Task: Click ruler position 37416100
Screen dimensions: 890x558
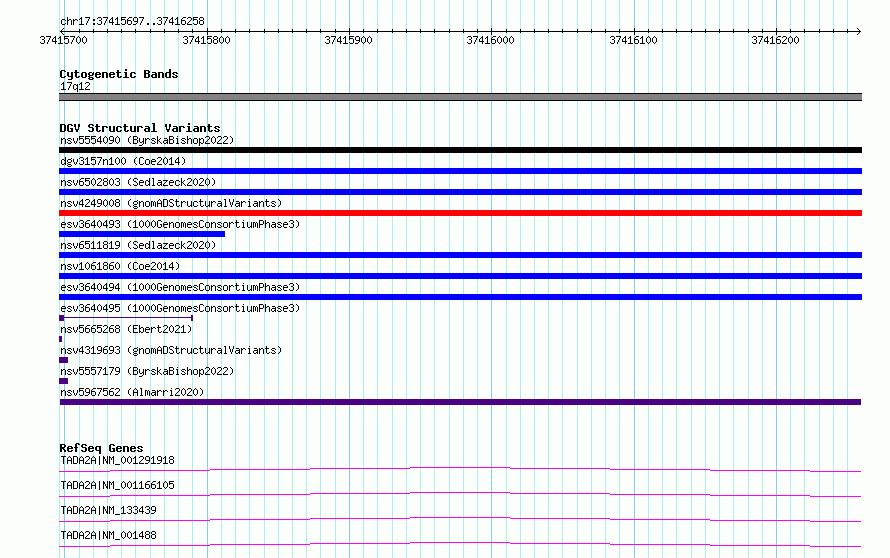Action: click(x=633, y=40)
